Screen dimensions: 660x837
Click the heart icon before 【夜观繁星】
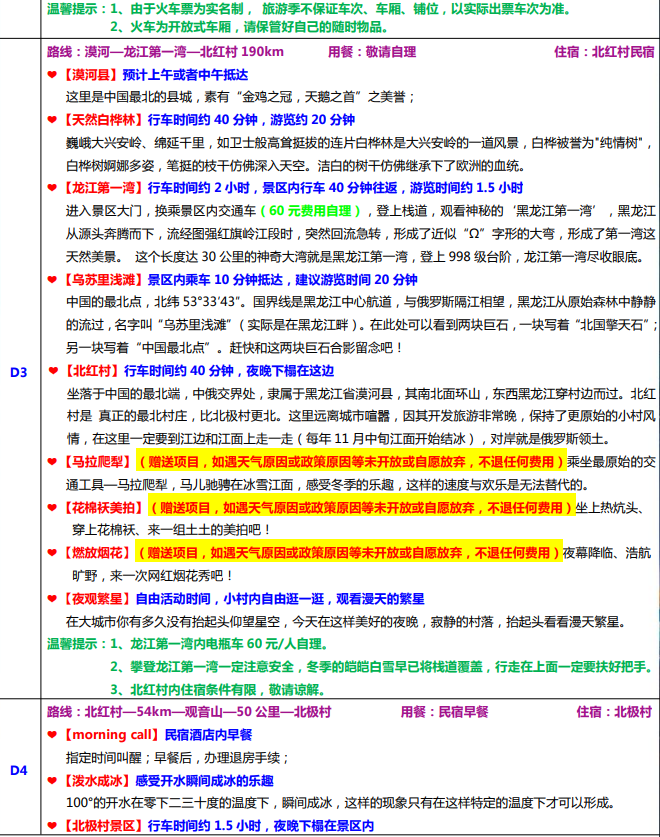53,599
